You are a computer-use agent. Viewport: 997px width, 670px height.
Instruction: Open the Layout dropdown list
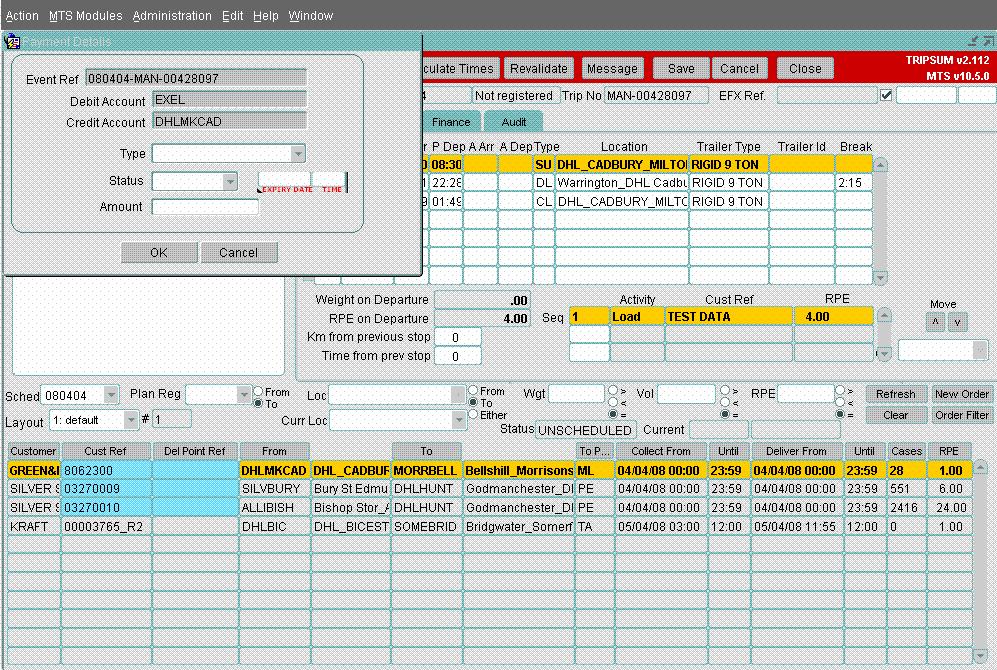coord(130,420)
